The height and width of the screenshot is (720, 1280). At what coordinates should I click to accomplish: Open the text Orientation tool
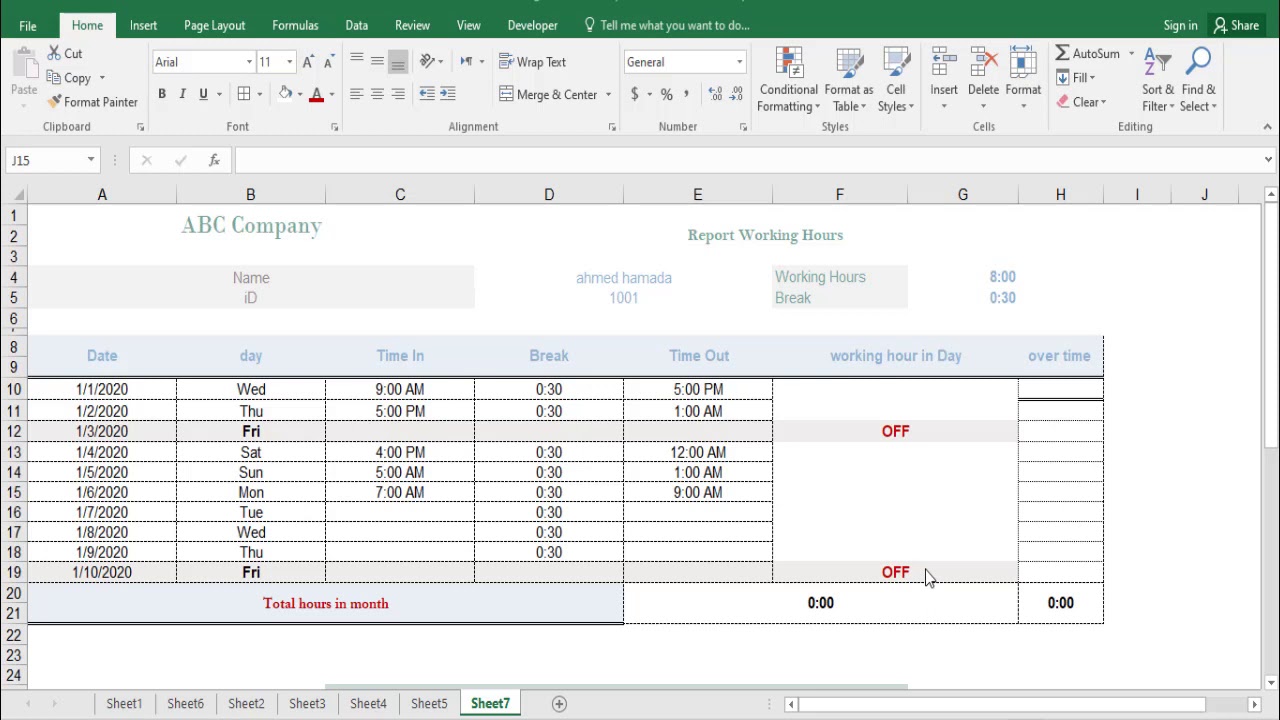click(x=428, y=62)
